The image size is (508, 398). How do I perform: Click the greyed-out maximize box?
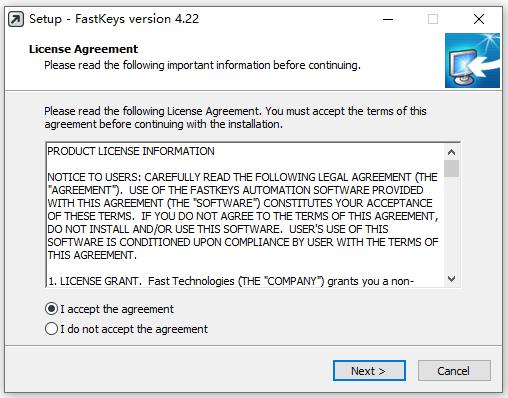433,19
